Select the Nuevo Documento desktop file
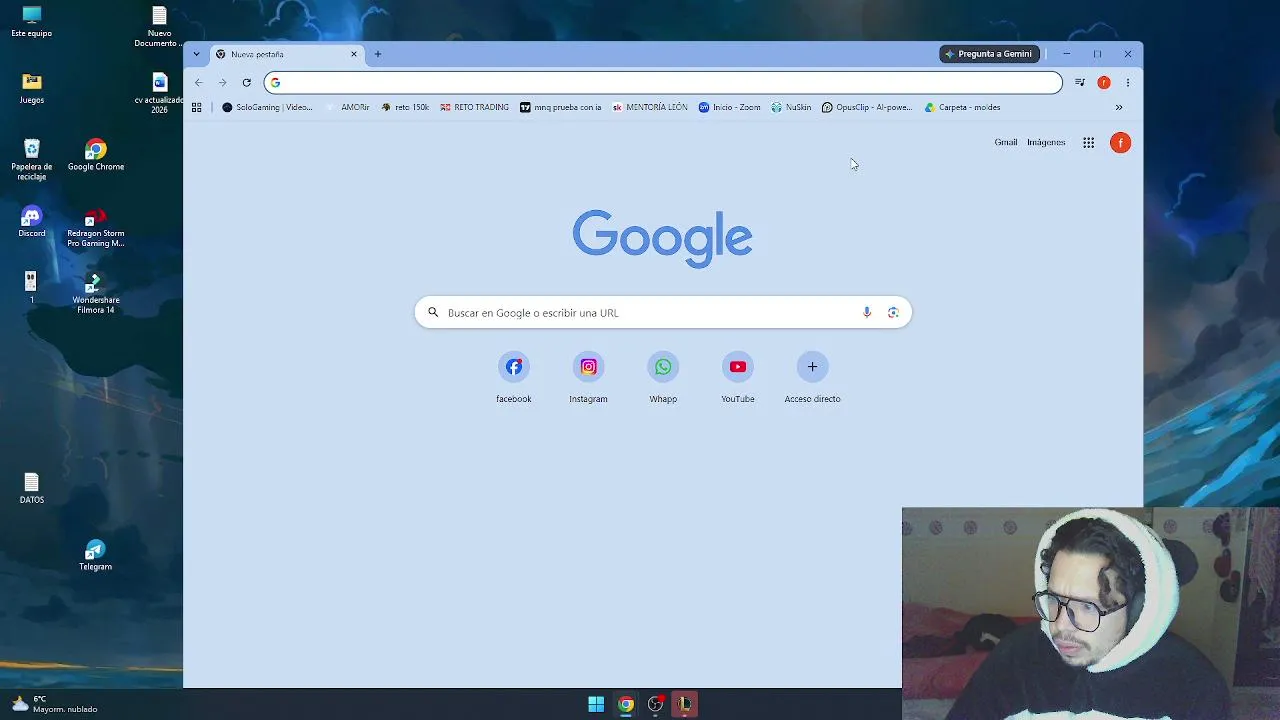The height and width of the screenshot is (720, 1280). [x=160, y=27]
